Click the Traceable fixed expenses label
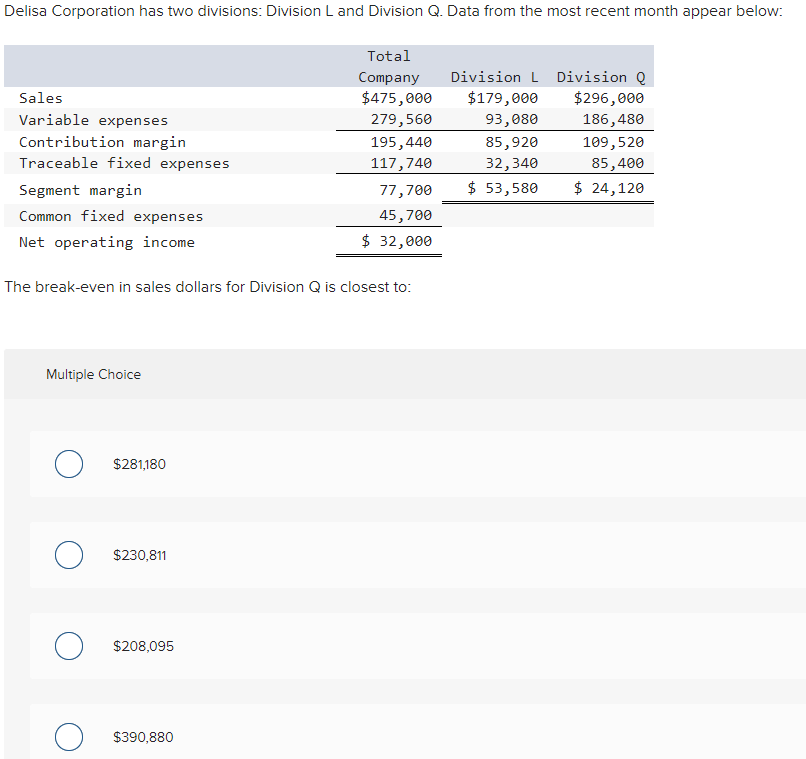The height and width of the screenshot is (759, 806). click(124, 163)
